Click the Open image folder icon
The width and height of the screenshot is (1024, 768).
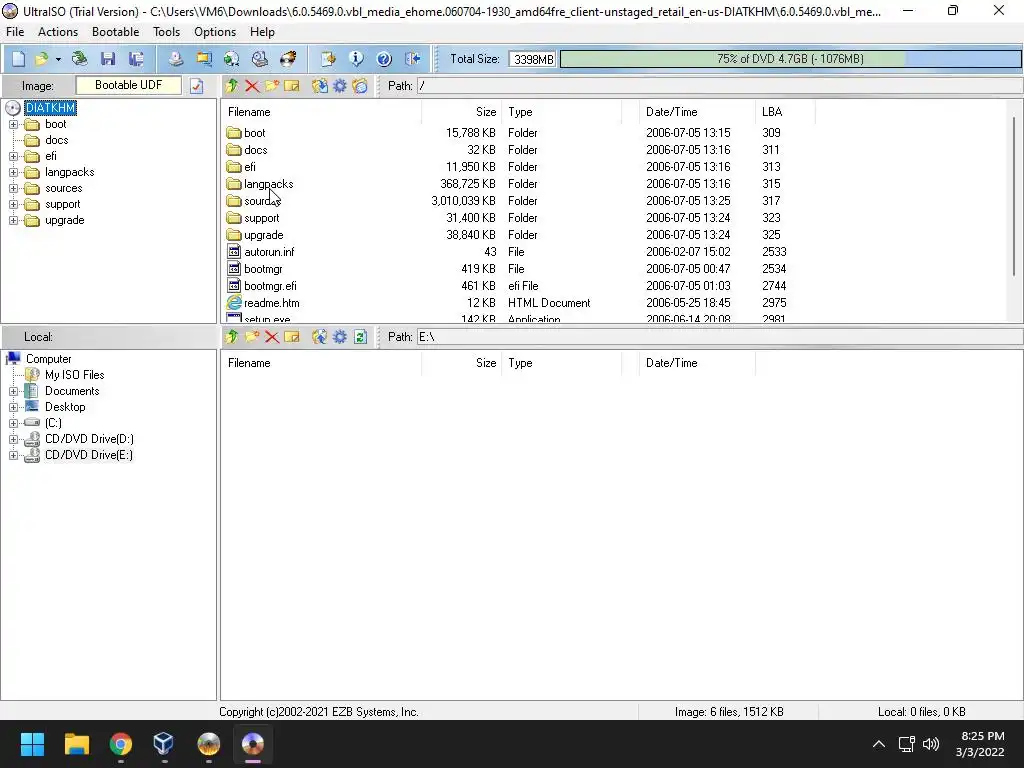(41, 59)
